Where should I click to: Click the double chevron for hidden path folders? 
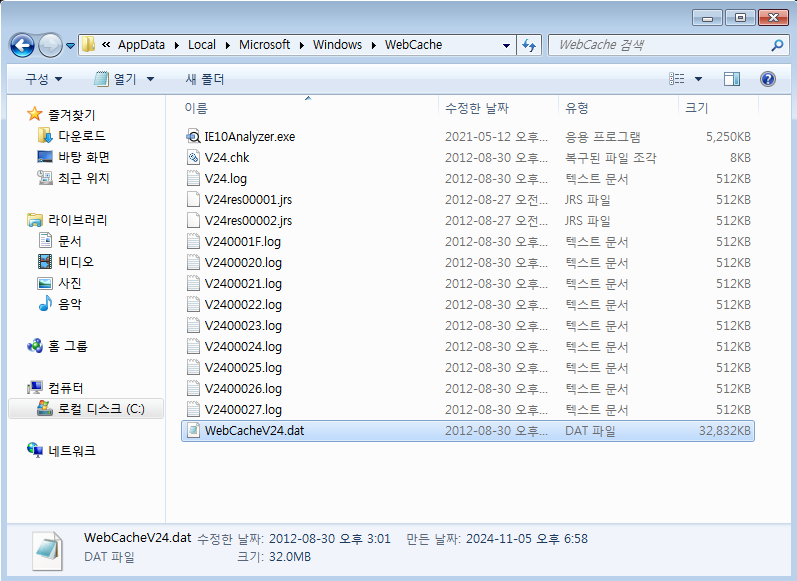(x=106, y=45)
